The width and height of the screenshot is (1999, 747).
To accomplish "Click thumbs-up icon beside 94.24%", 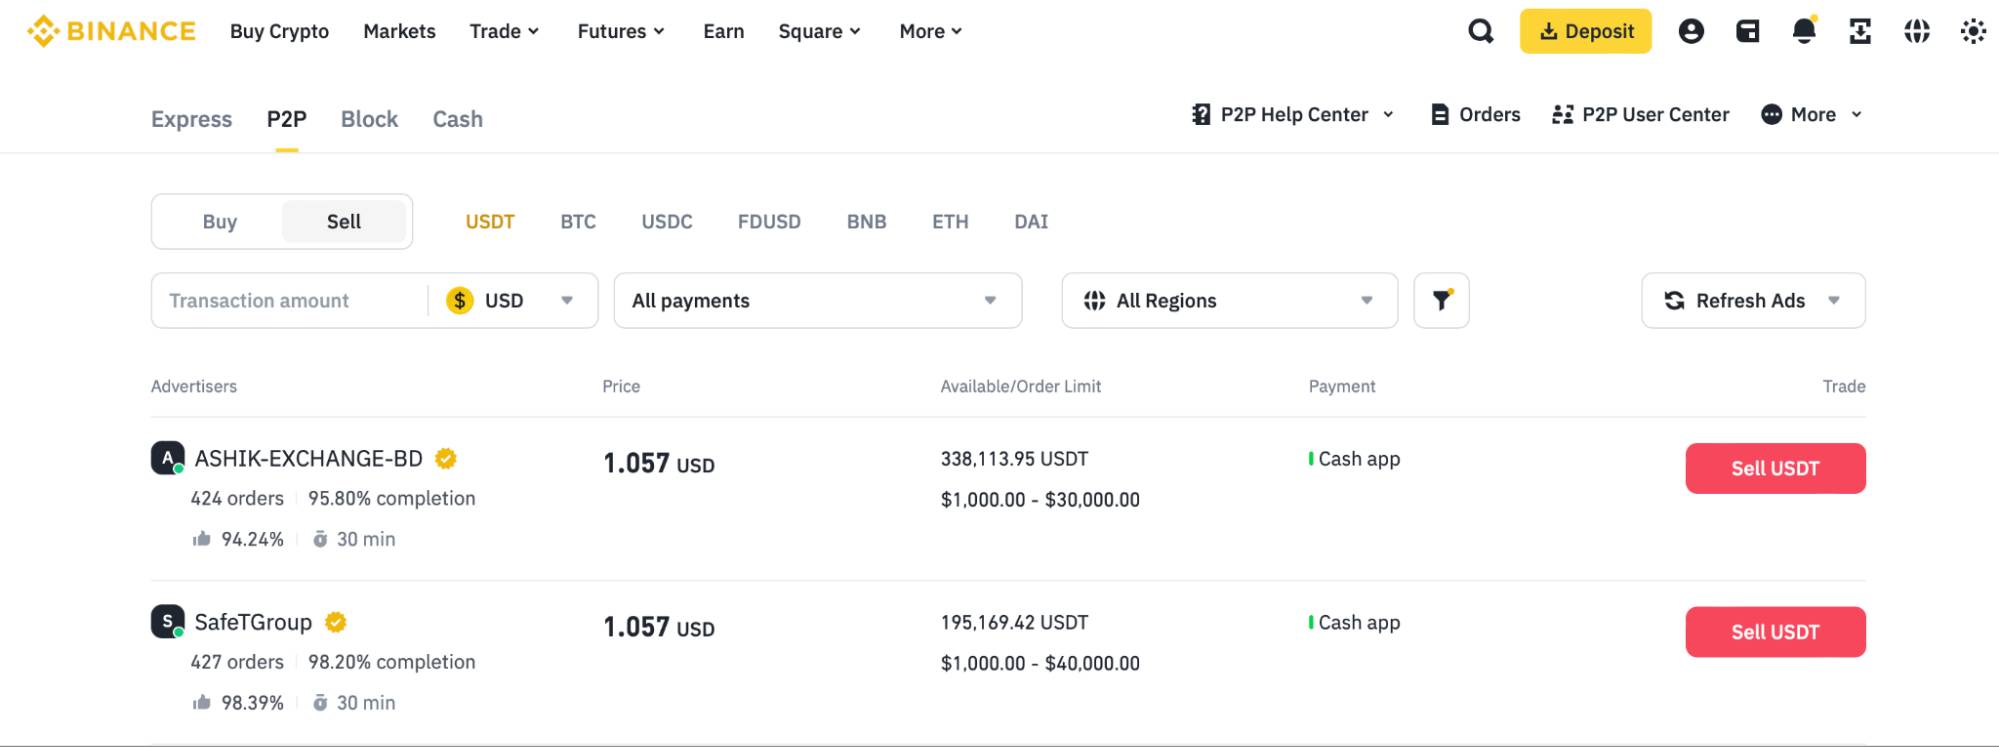I will pos(202,538).
